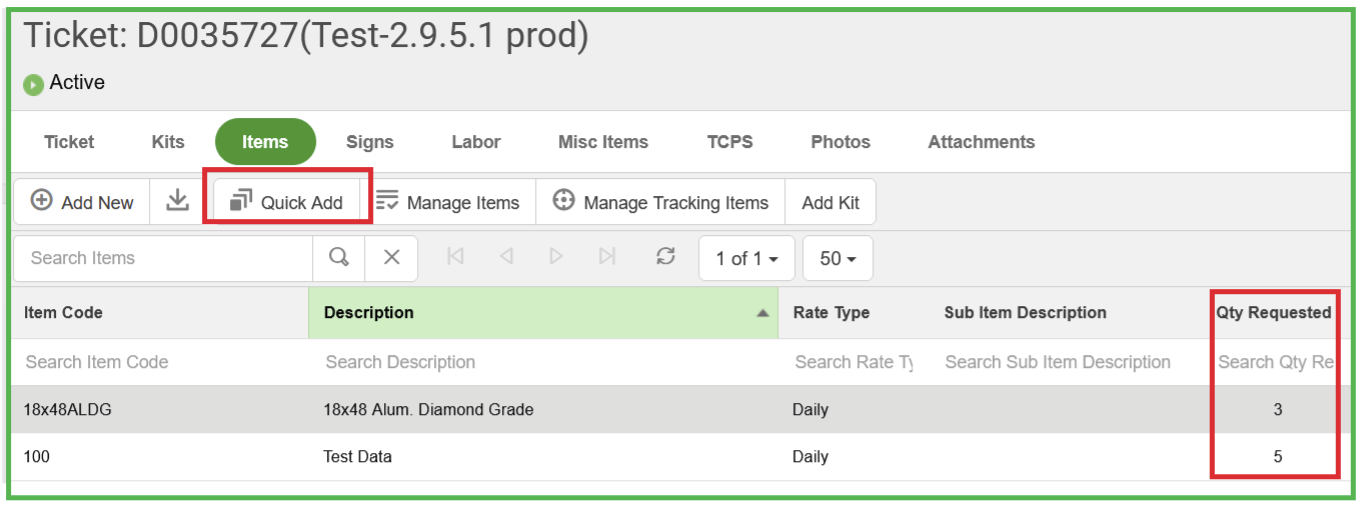Open the 50 page size dropdown
The width and height of the screenshot is (1360, 505).
point(838,258)
